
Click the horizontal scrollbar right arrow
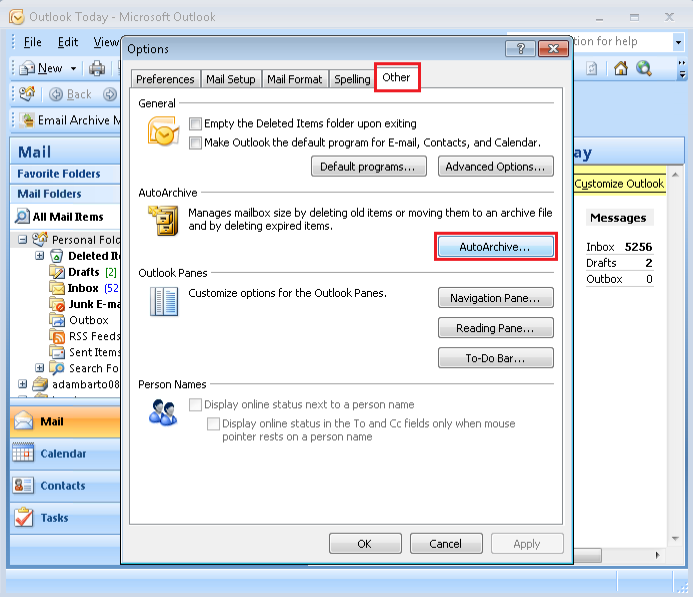(x=657, y=555)
